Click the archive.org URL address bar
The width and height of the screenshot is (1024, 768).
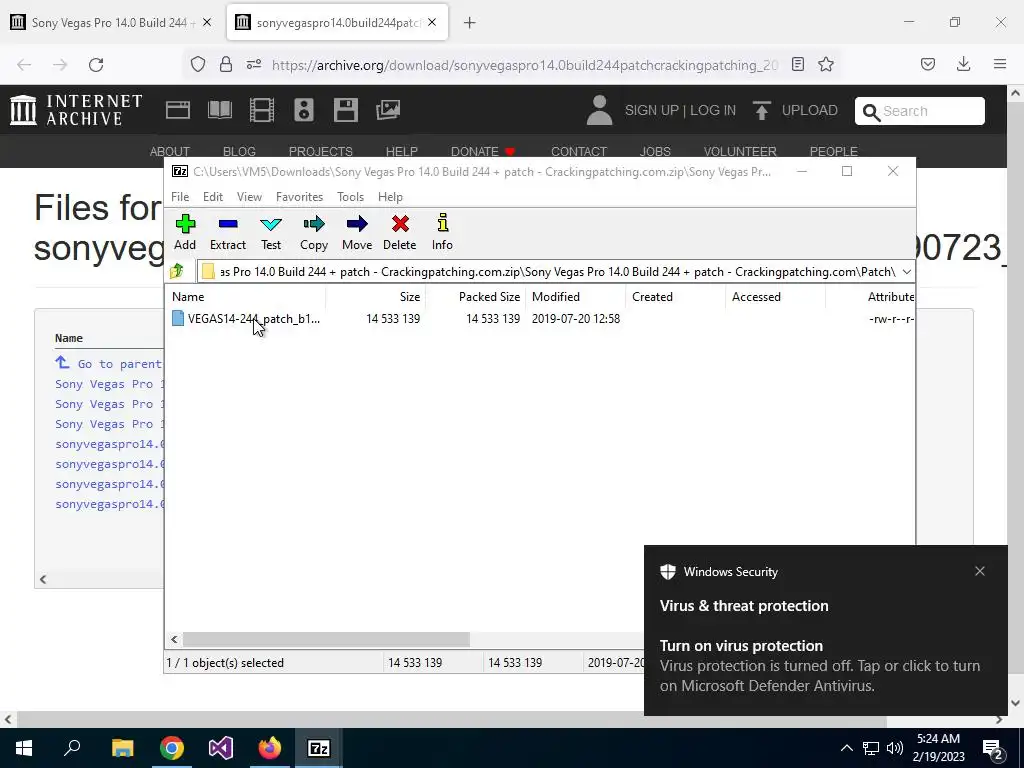[x=525, y=65]
